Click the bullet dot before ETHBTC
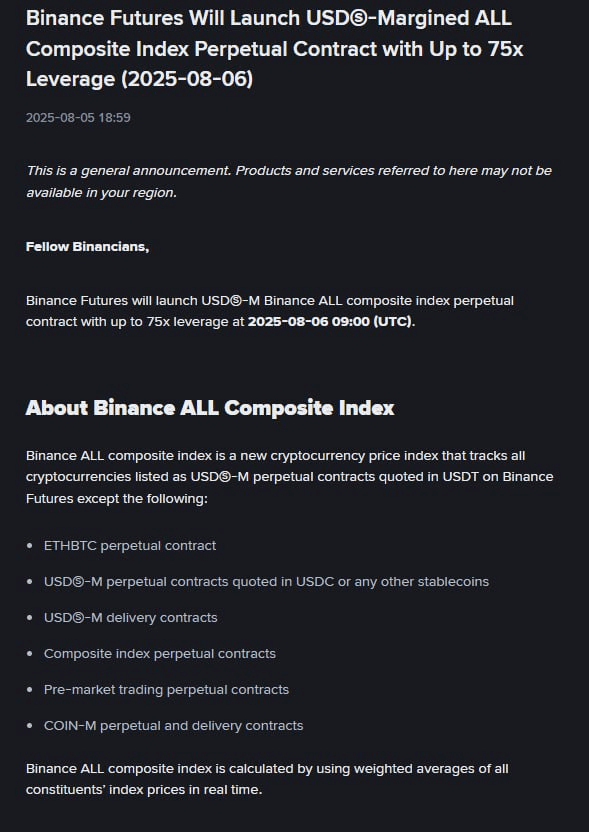The image size is (589, 832). click(x=30, y=545)
